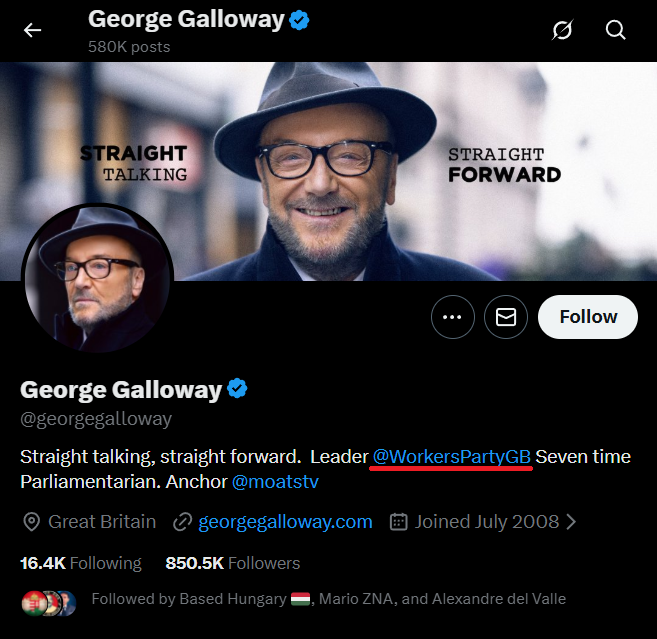
Task: Open the three-dot more options menu
Action: [x=452, y=317]
